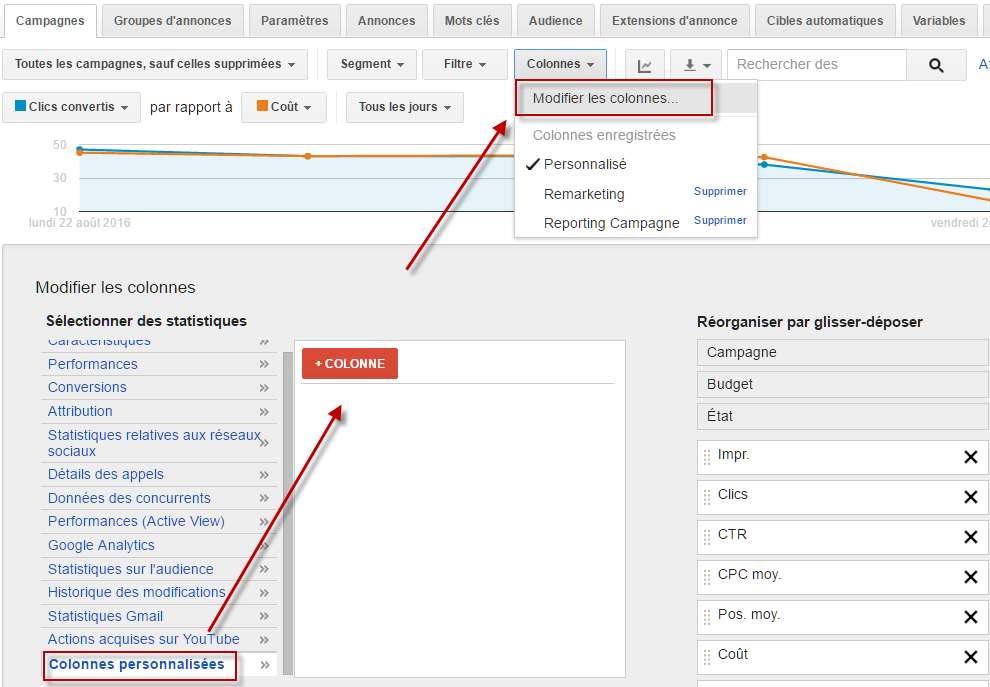The height and width of the screenshot is (687, 990).
Task: Open Tous les jours dropdown
Action: coord(405,107)
